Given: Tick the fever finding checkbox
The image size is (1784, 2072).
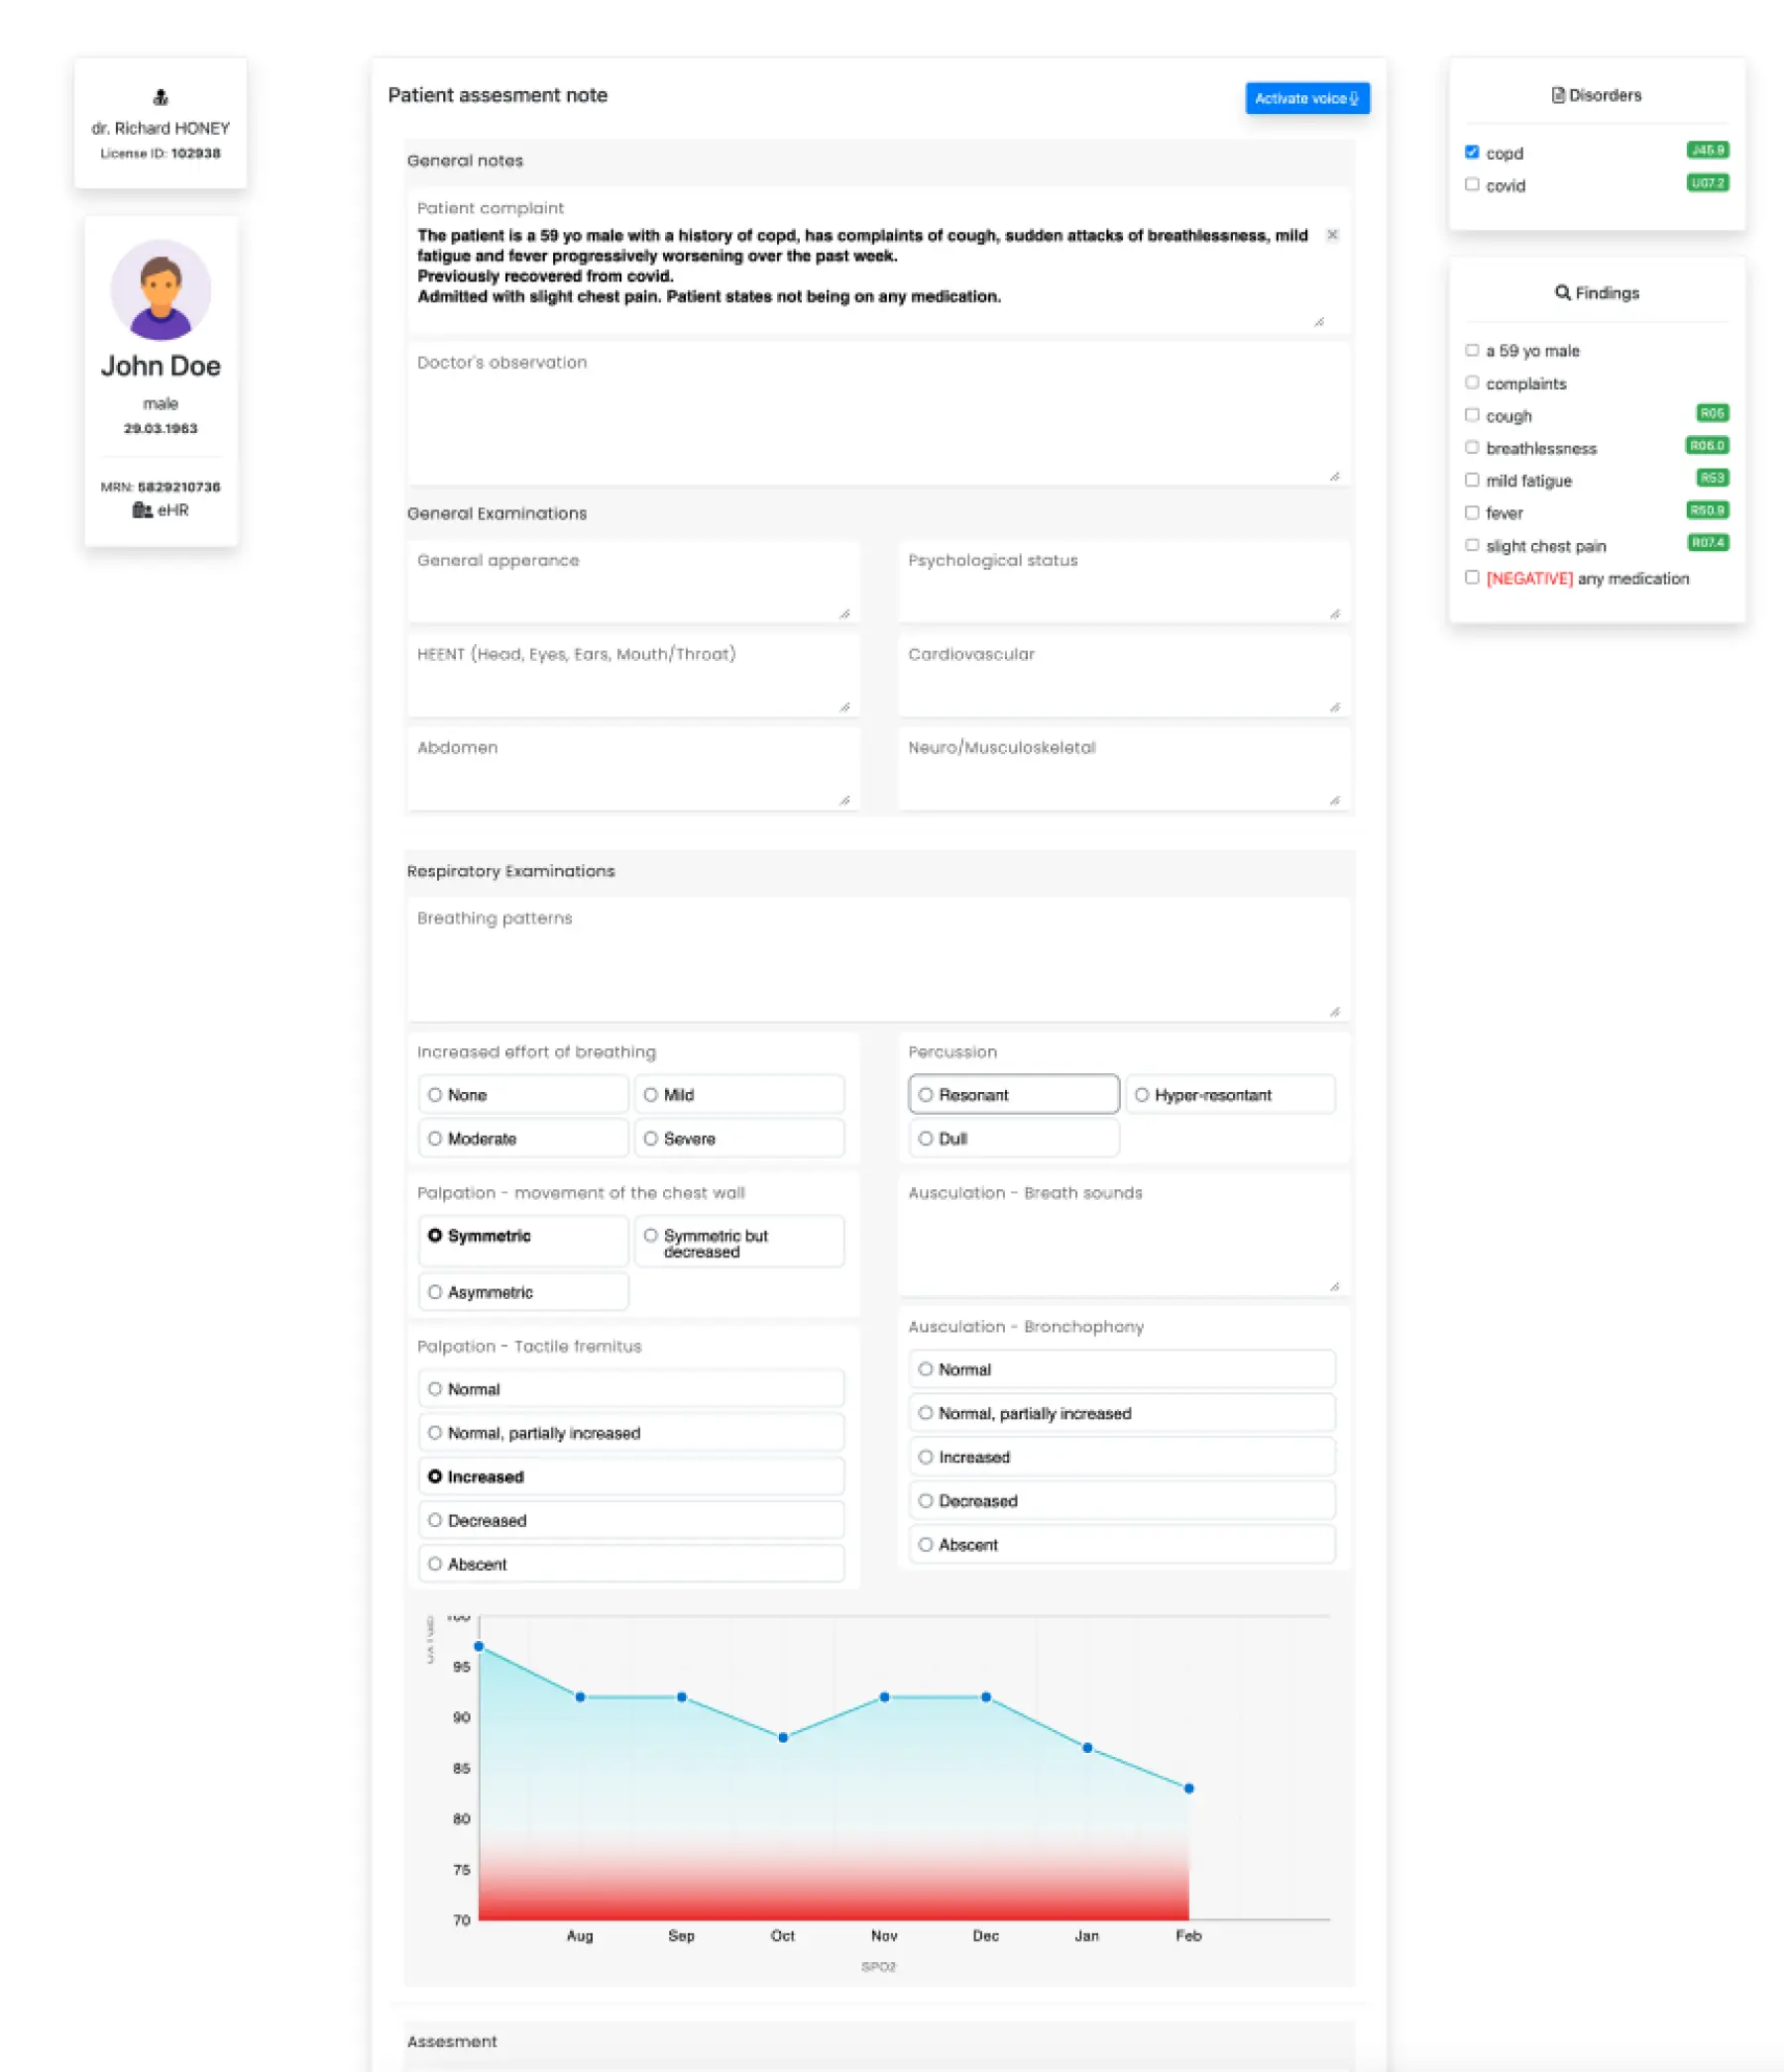Looking at the screenshot, I should 1472,513.
